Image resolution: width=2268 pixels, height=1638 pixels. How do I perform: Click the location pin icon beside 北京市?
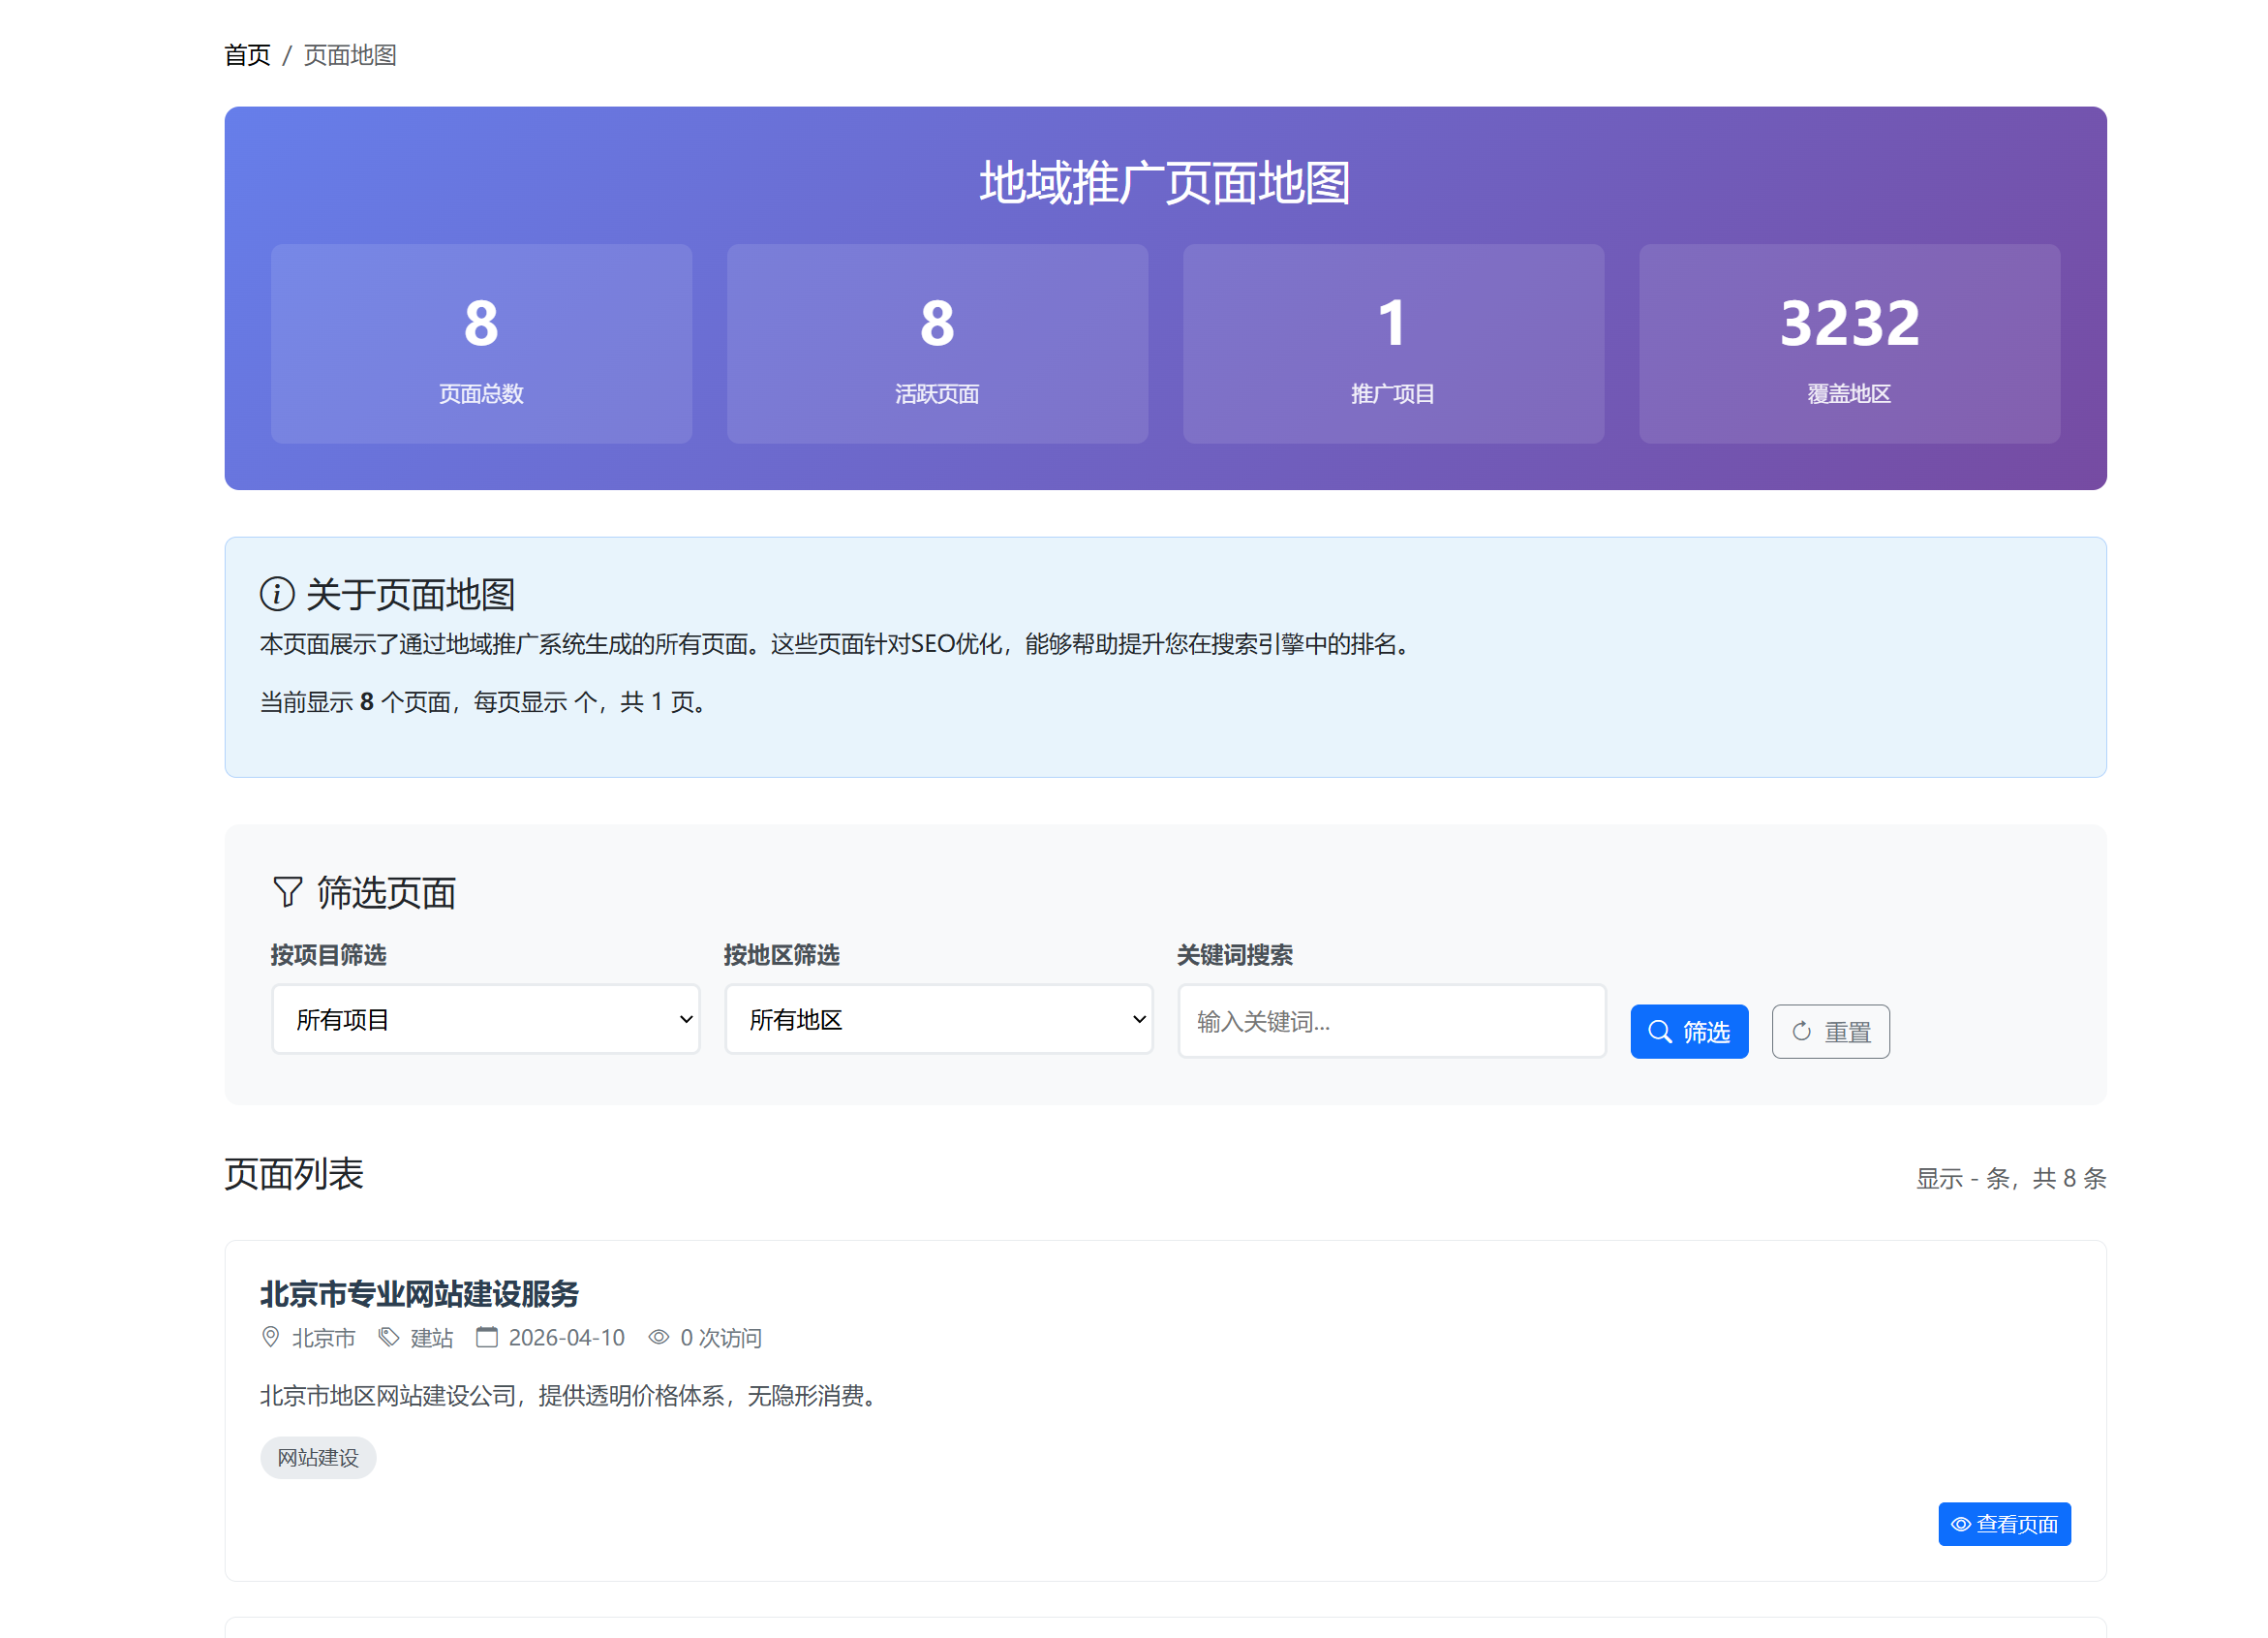[270, 1337]
